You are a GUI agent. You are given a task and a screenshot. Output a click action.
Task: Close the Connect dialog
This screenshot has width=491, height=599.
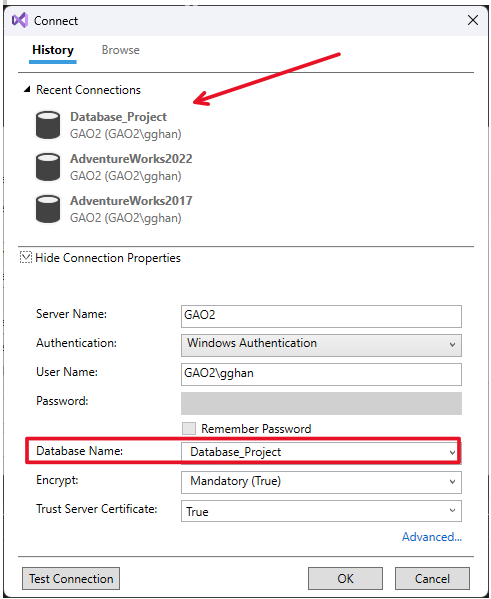tap(473, 20)
